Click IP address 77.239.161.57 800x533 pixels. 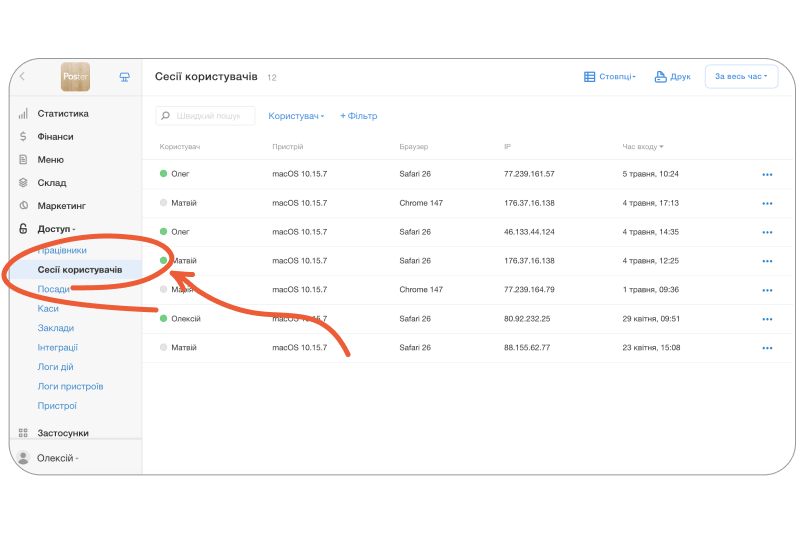529,174
